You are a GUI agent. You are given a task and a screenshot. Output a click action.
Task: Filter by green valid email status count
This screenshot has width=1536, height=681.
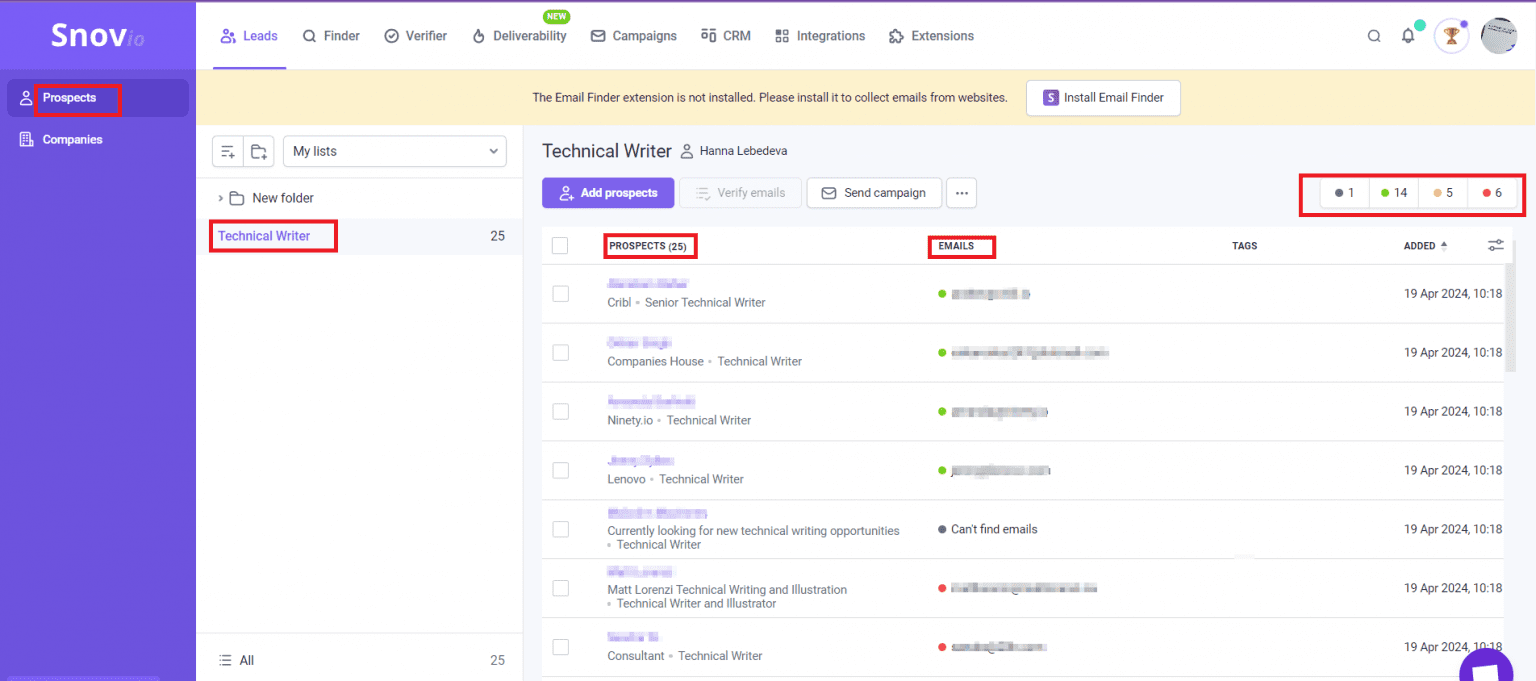pyautogui.click(x=1394, y=193)
